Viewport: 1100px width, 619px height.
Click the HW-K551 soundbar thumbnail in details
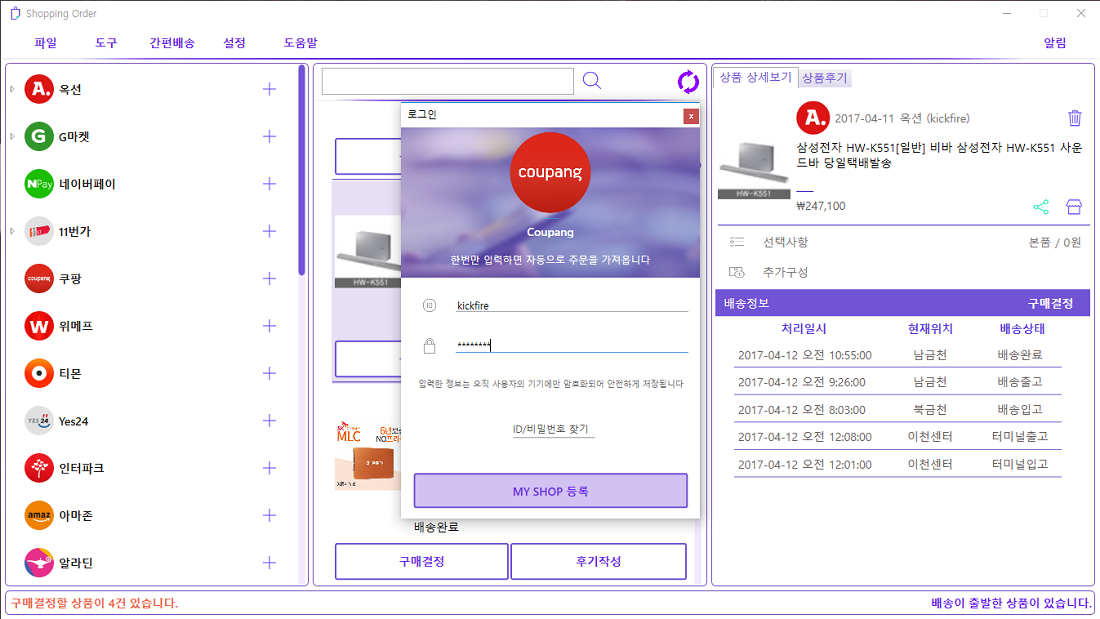[754, 169]
